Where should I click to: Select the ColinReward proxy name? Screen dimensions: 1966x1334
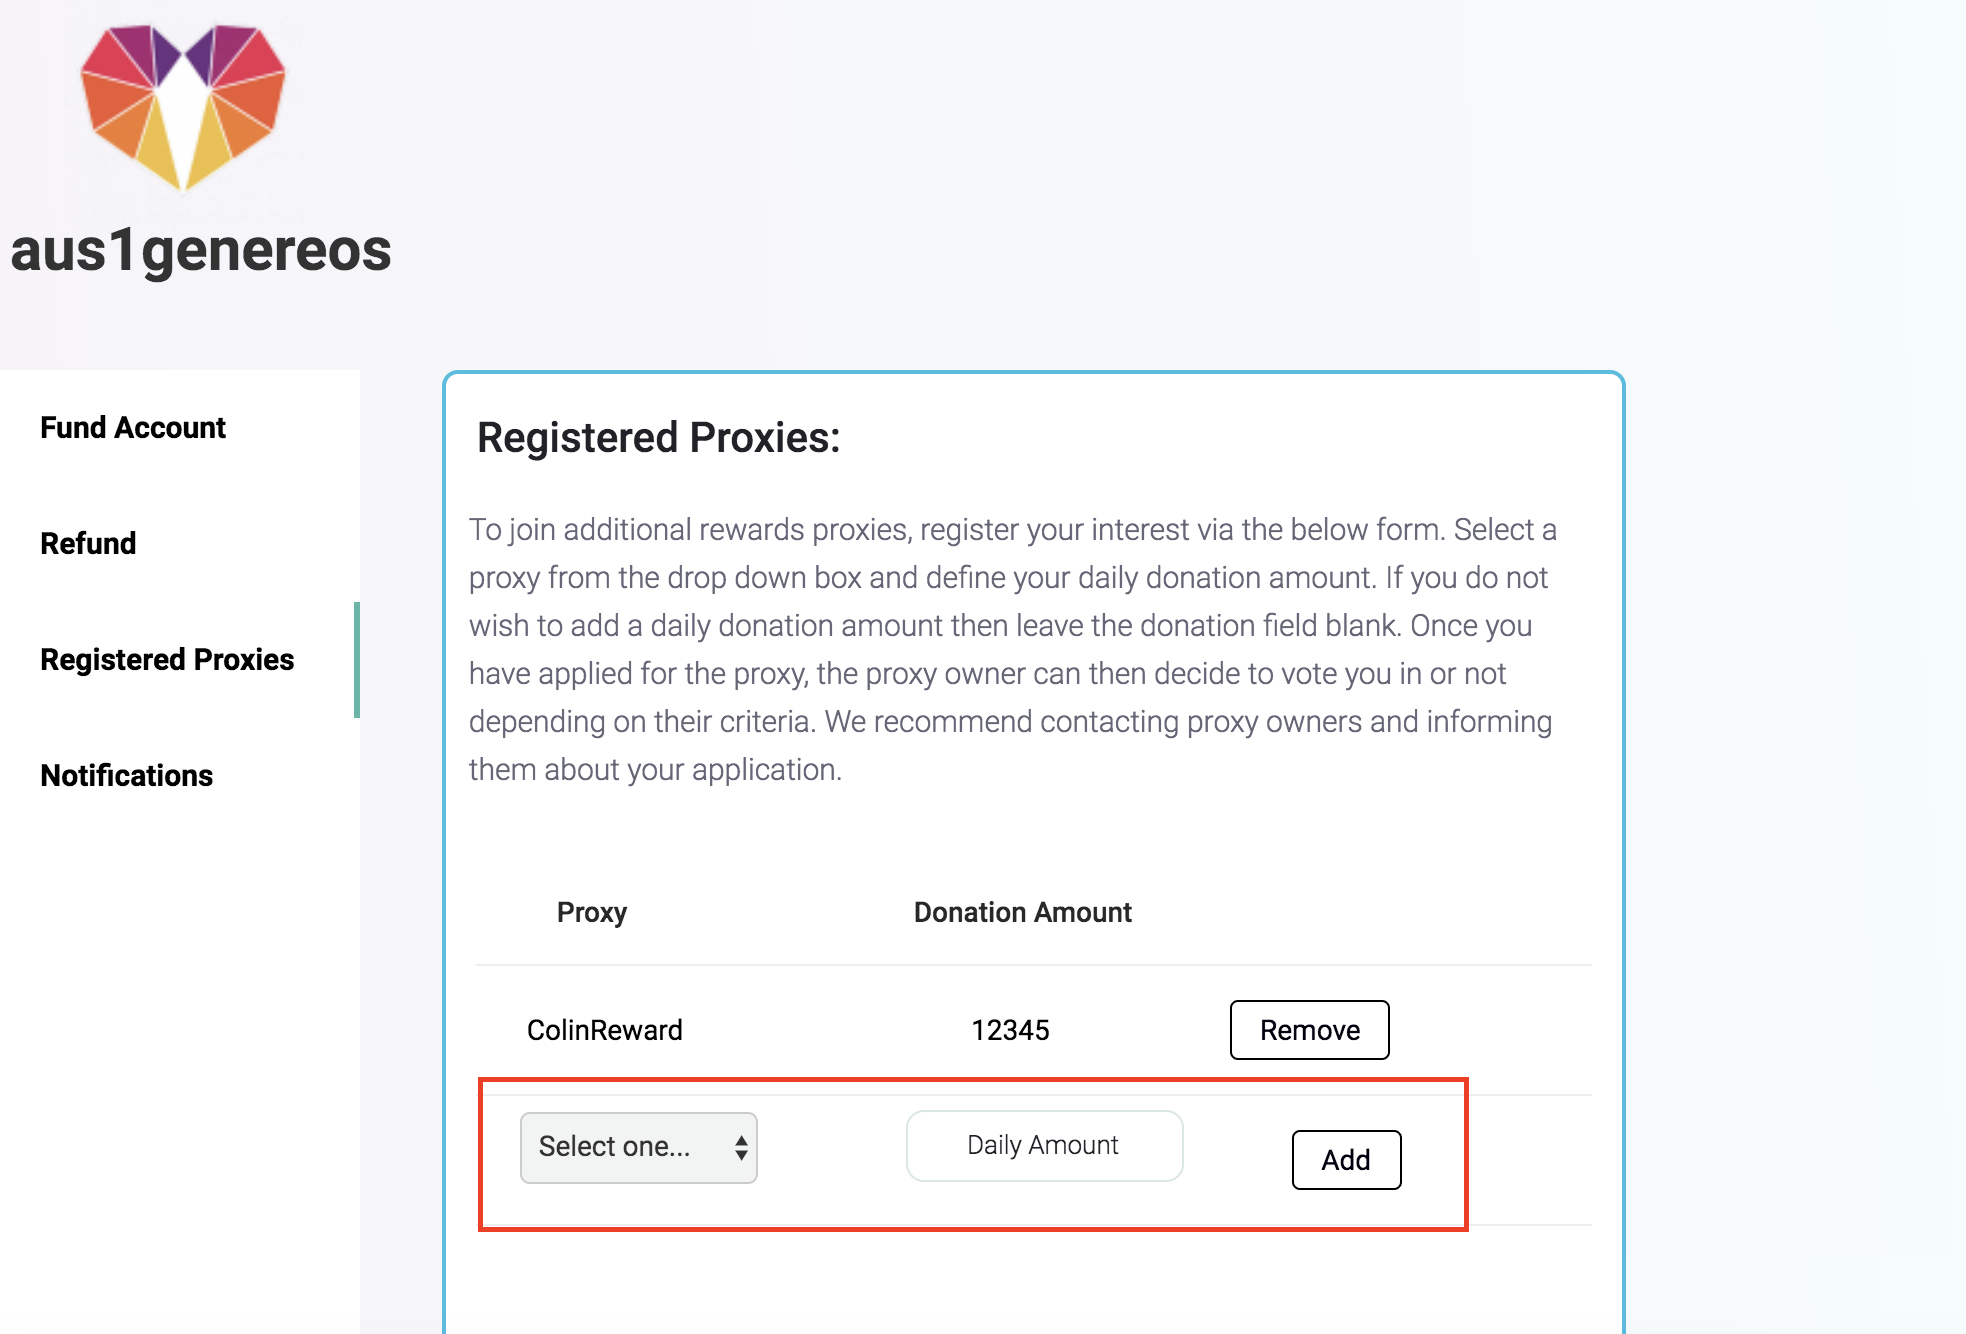604,1030
